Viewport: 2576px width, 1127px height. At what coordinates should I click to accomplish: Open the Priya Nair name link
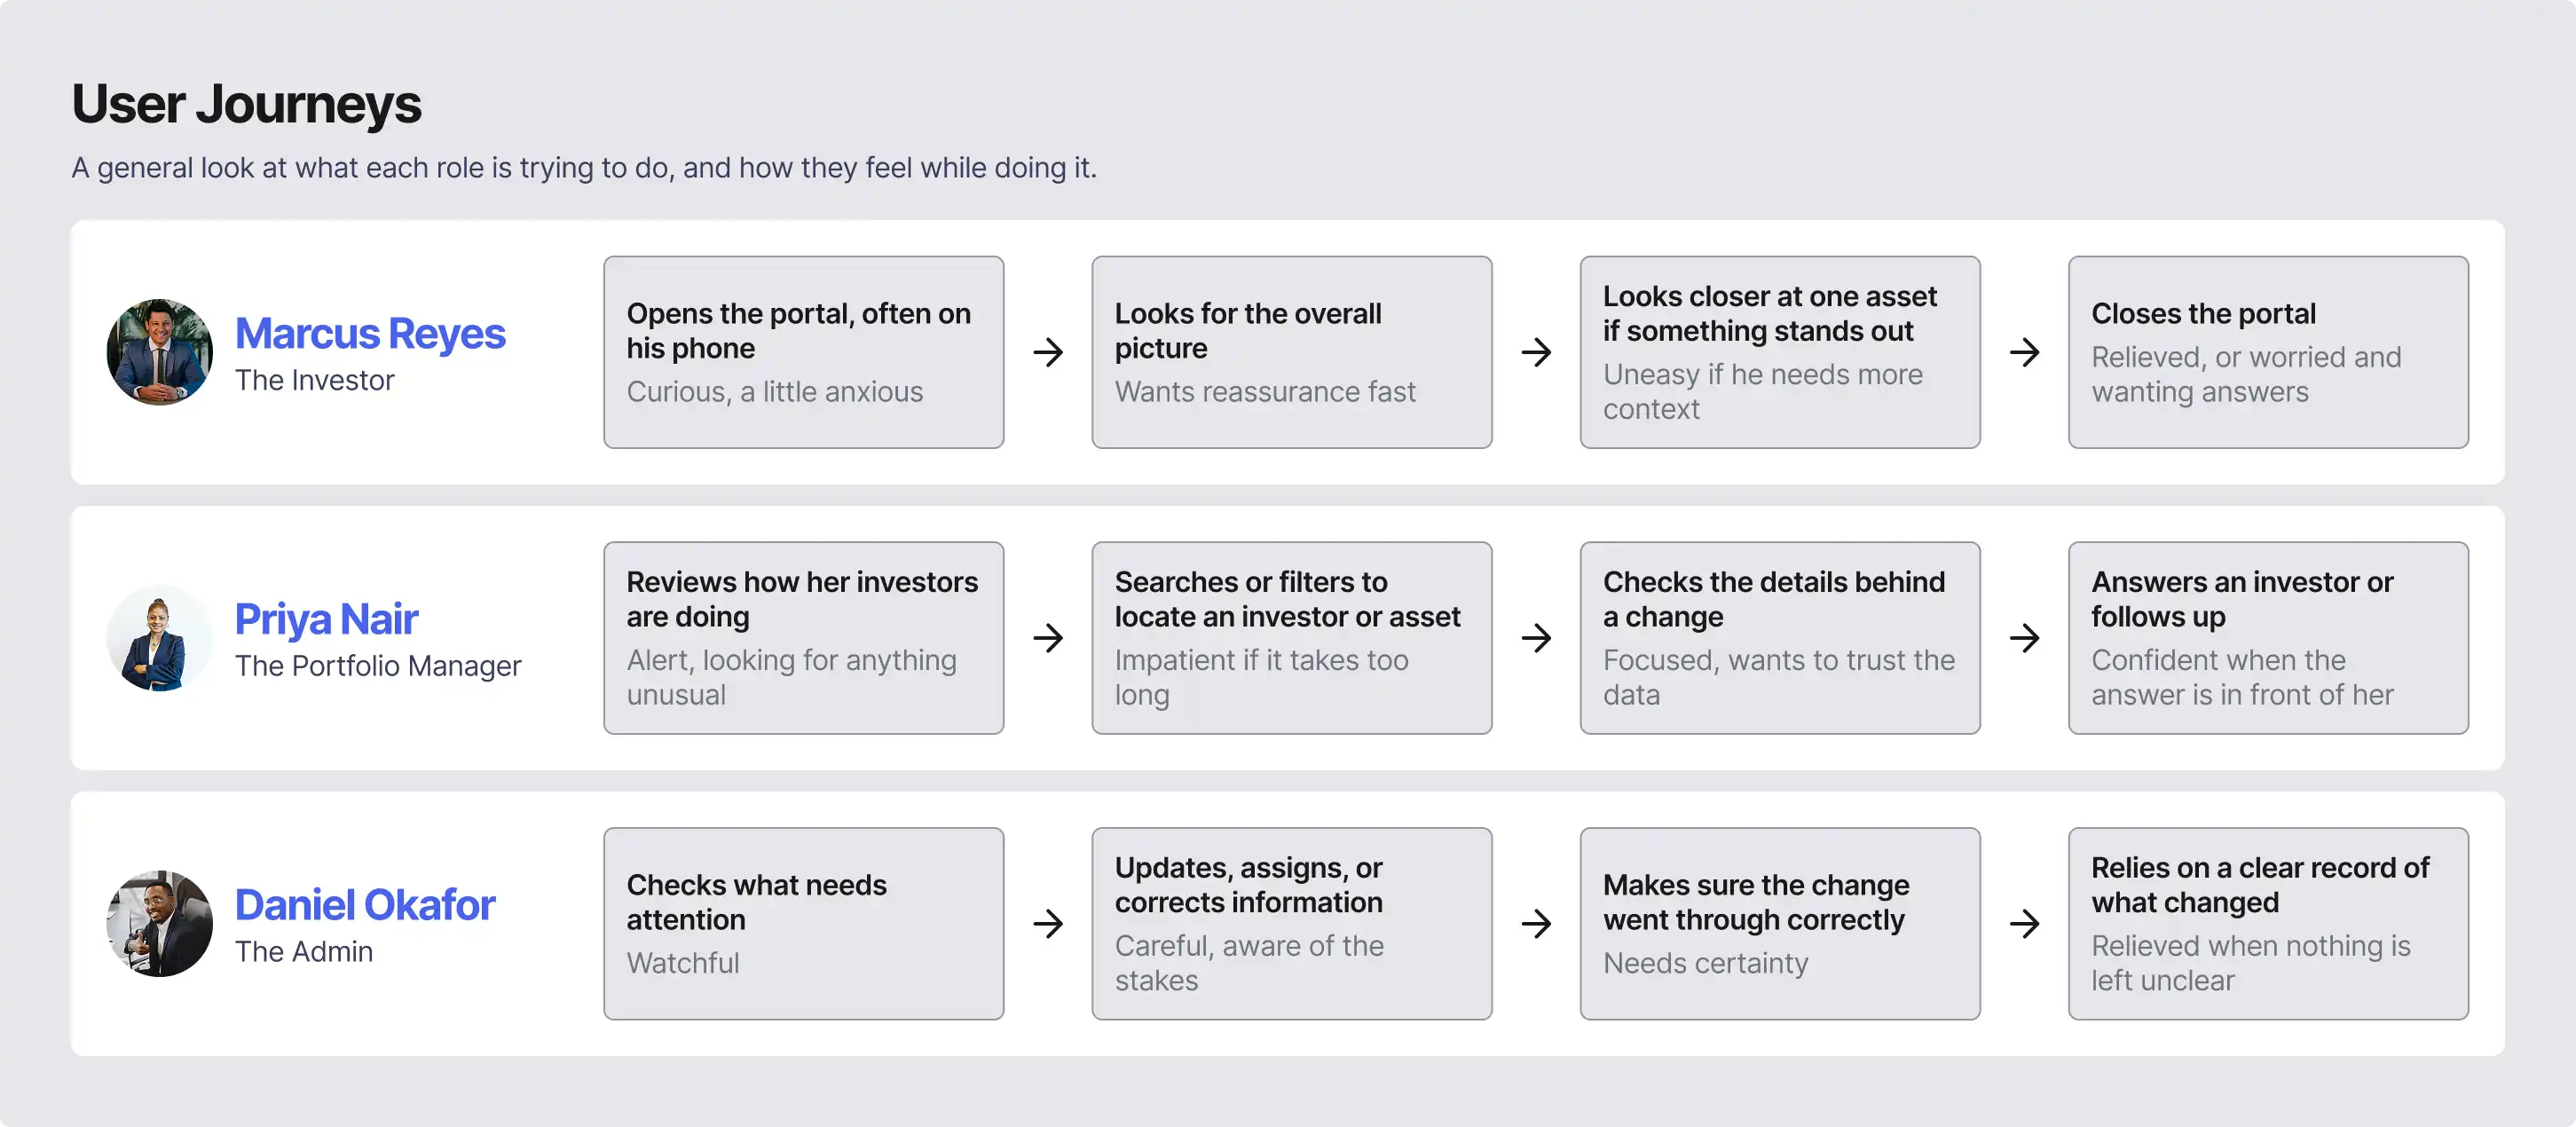click(326, 619)
